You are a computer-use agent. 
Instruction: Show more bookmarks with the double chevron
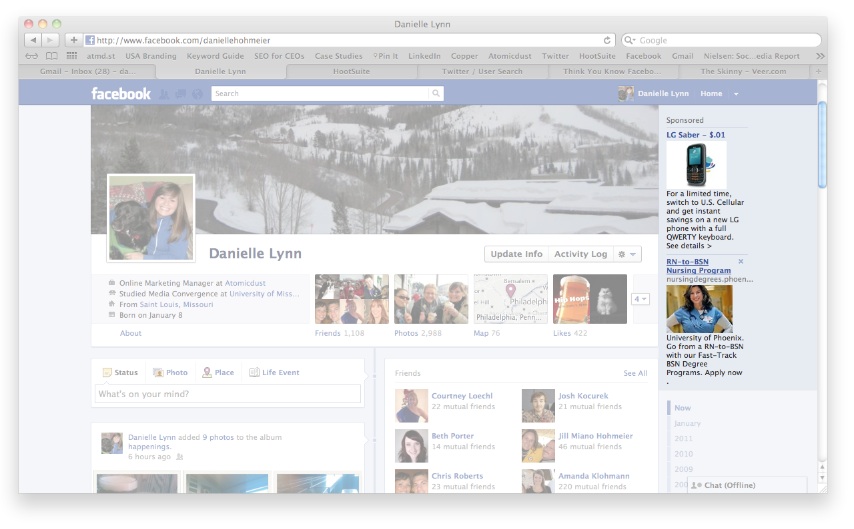point(820,56)
